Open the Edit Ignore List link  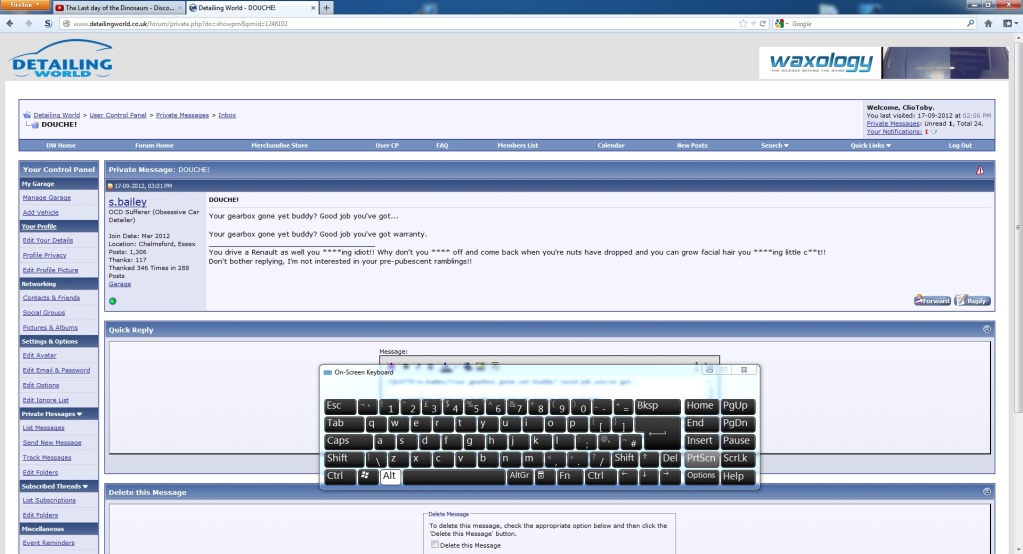[46, 399]
